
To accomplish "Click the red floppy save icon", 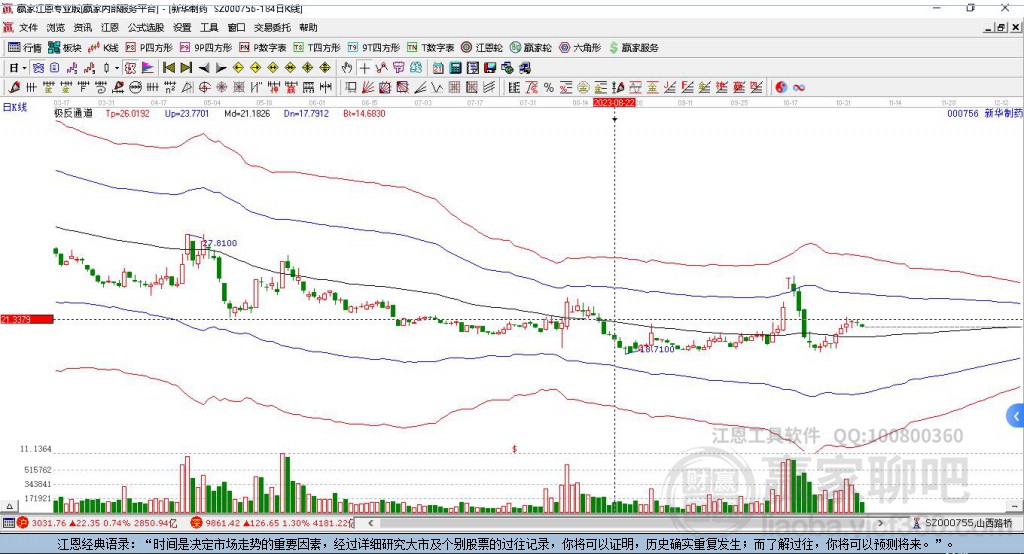I will click(490, 68).
